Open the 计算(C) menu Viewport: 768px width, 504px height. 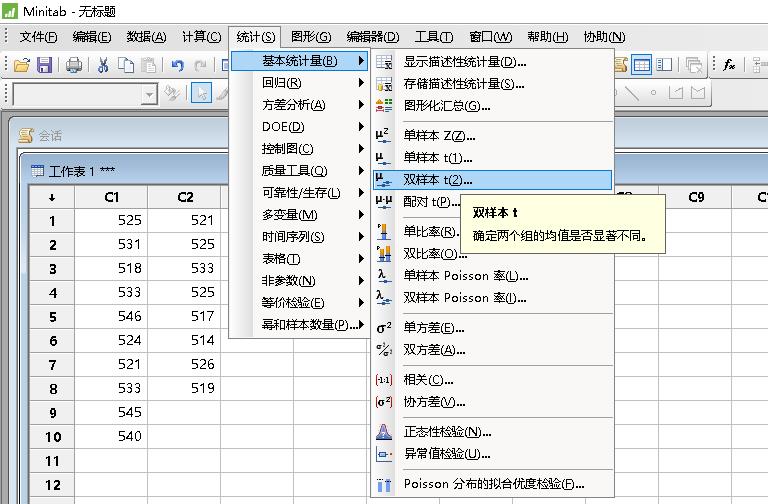point(201,37)
